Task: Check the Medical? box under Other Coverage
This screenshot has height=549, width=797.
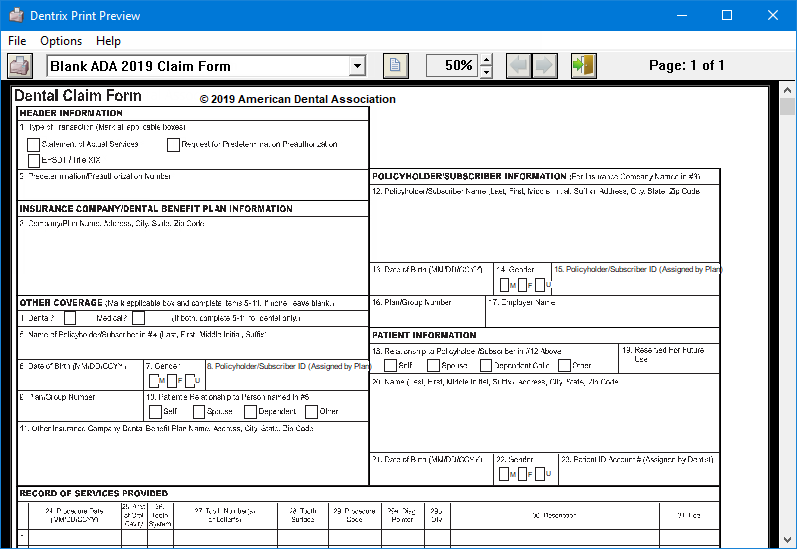Action: [138, 318]
